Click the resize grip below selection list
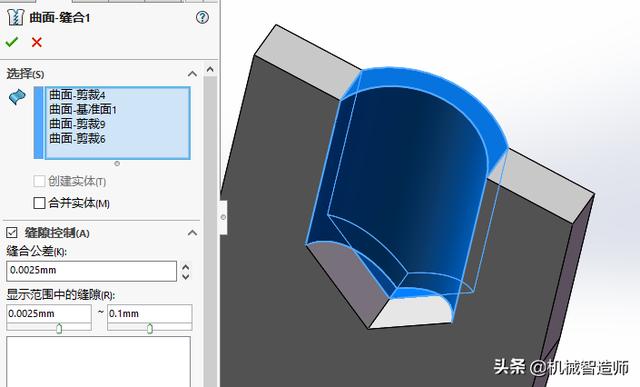Viewport: 640px width, 387px height. [117, 164]
